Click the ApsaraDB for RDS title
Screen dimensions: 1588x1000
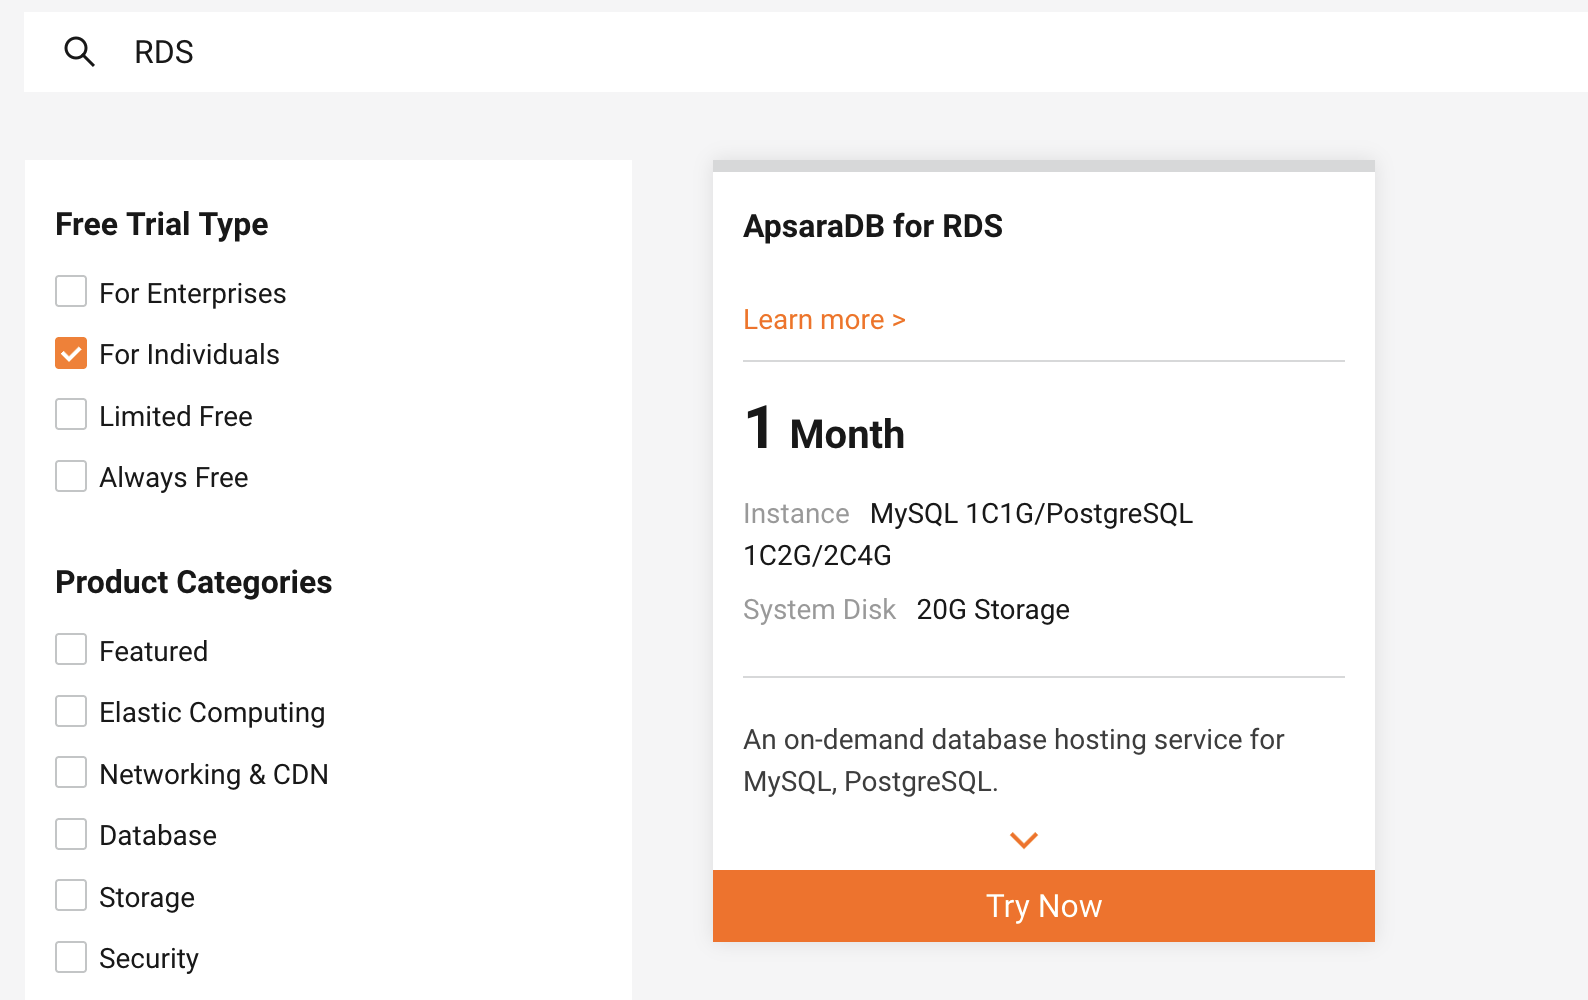coord(873,226)
